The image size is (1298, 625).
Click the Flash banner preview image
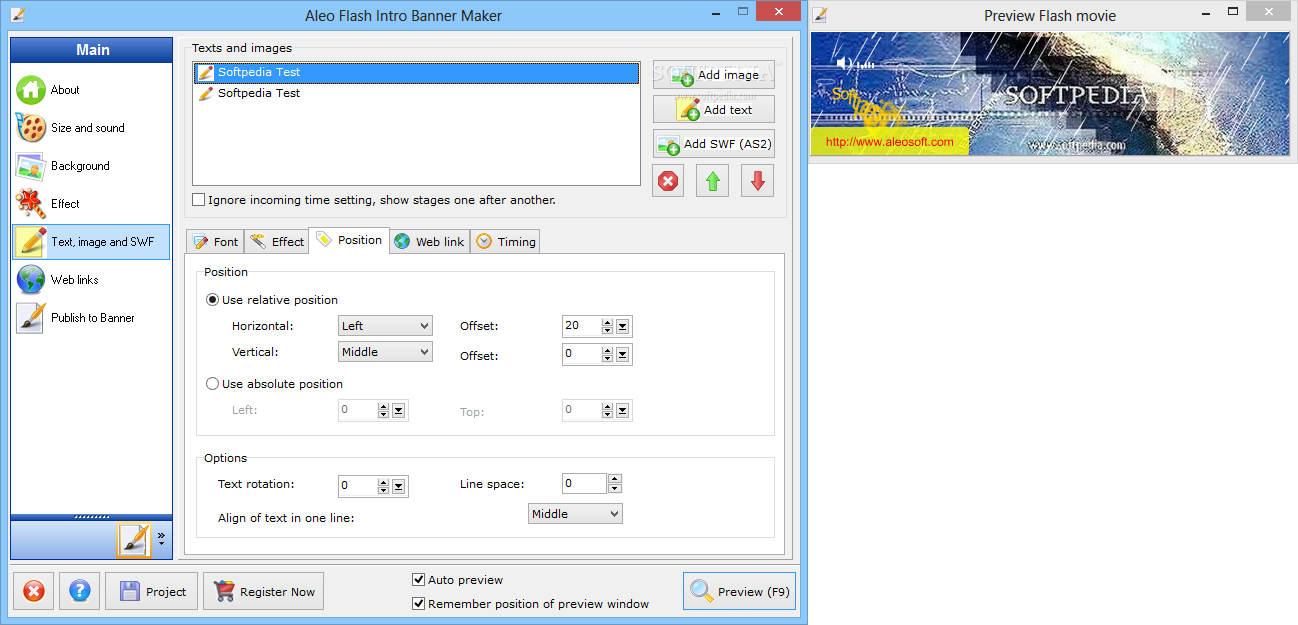[1049, 95]
